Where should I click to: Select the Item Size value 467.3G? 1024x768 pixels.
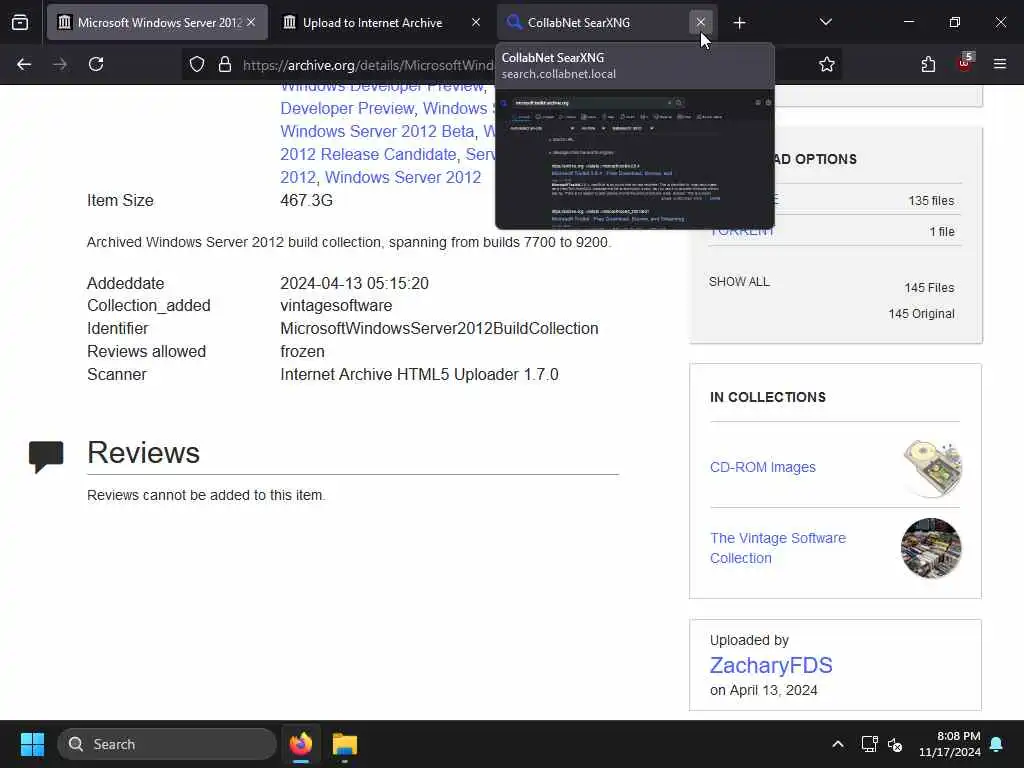point(306,200)
